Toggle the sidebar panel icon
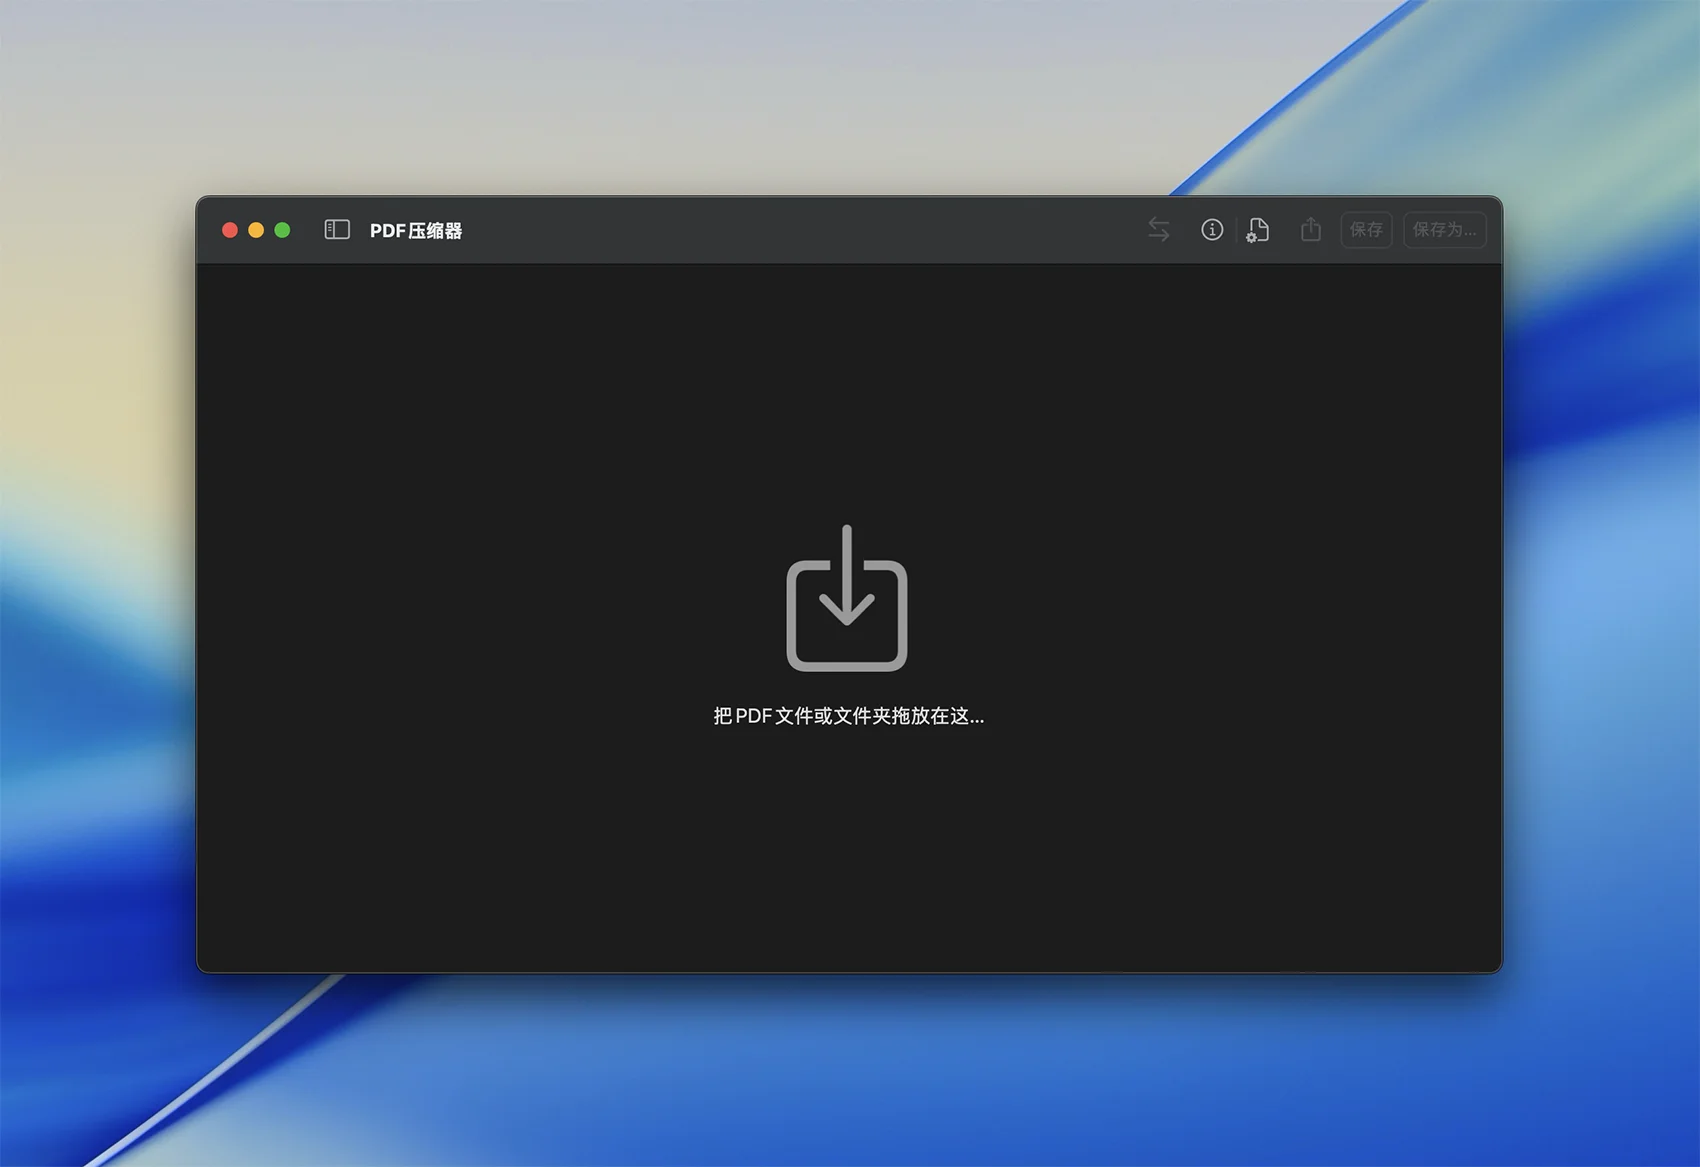The image size is (1700, 1167). point(337,230)
